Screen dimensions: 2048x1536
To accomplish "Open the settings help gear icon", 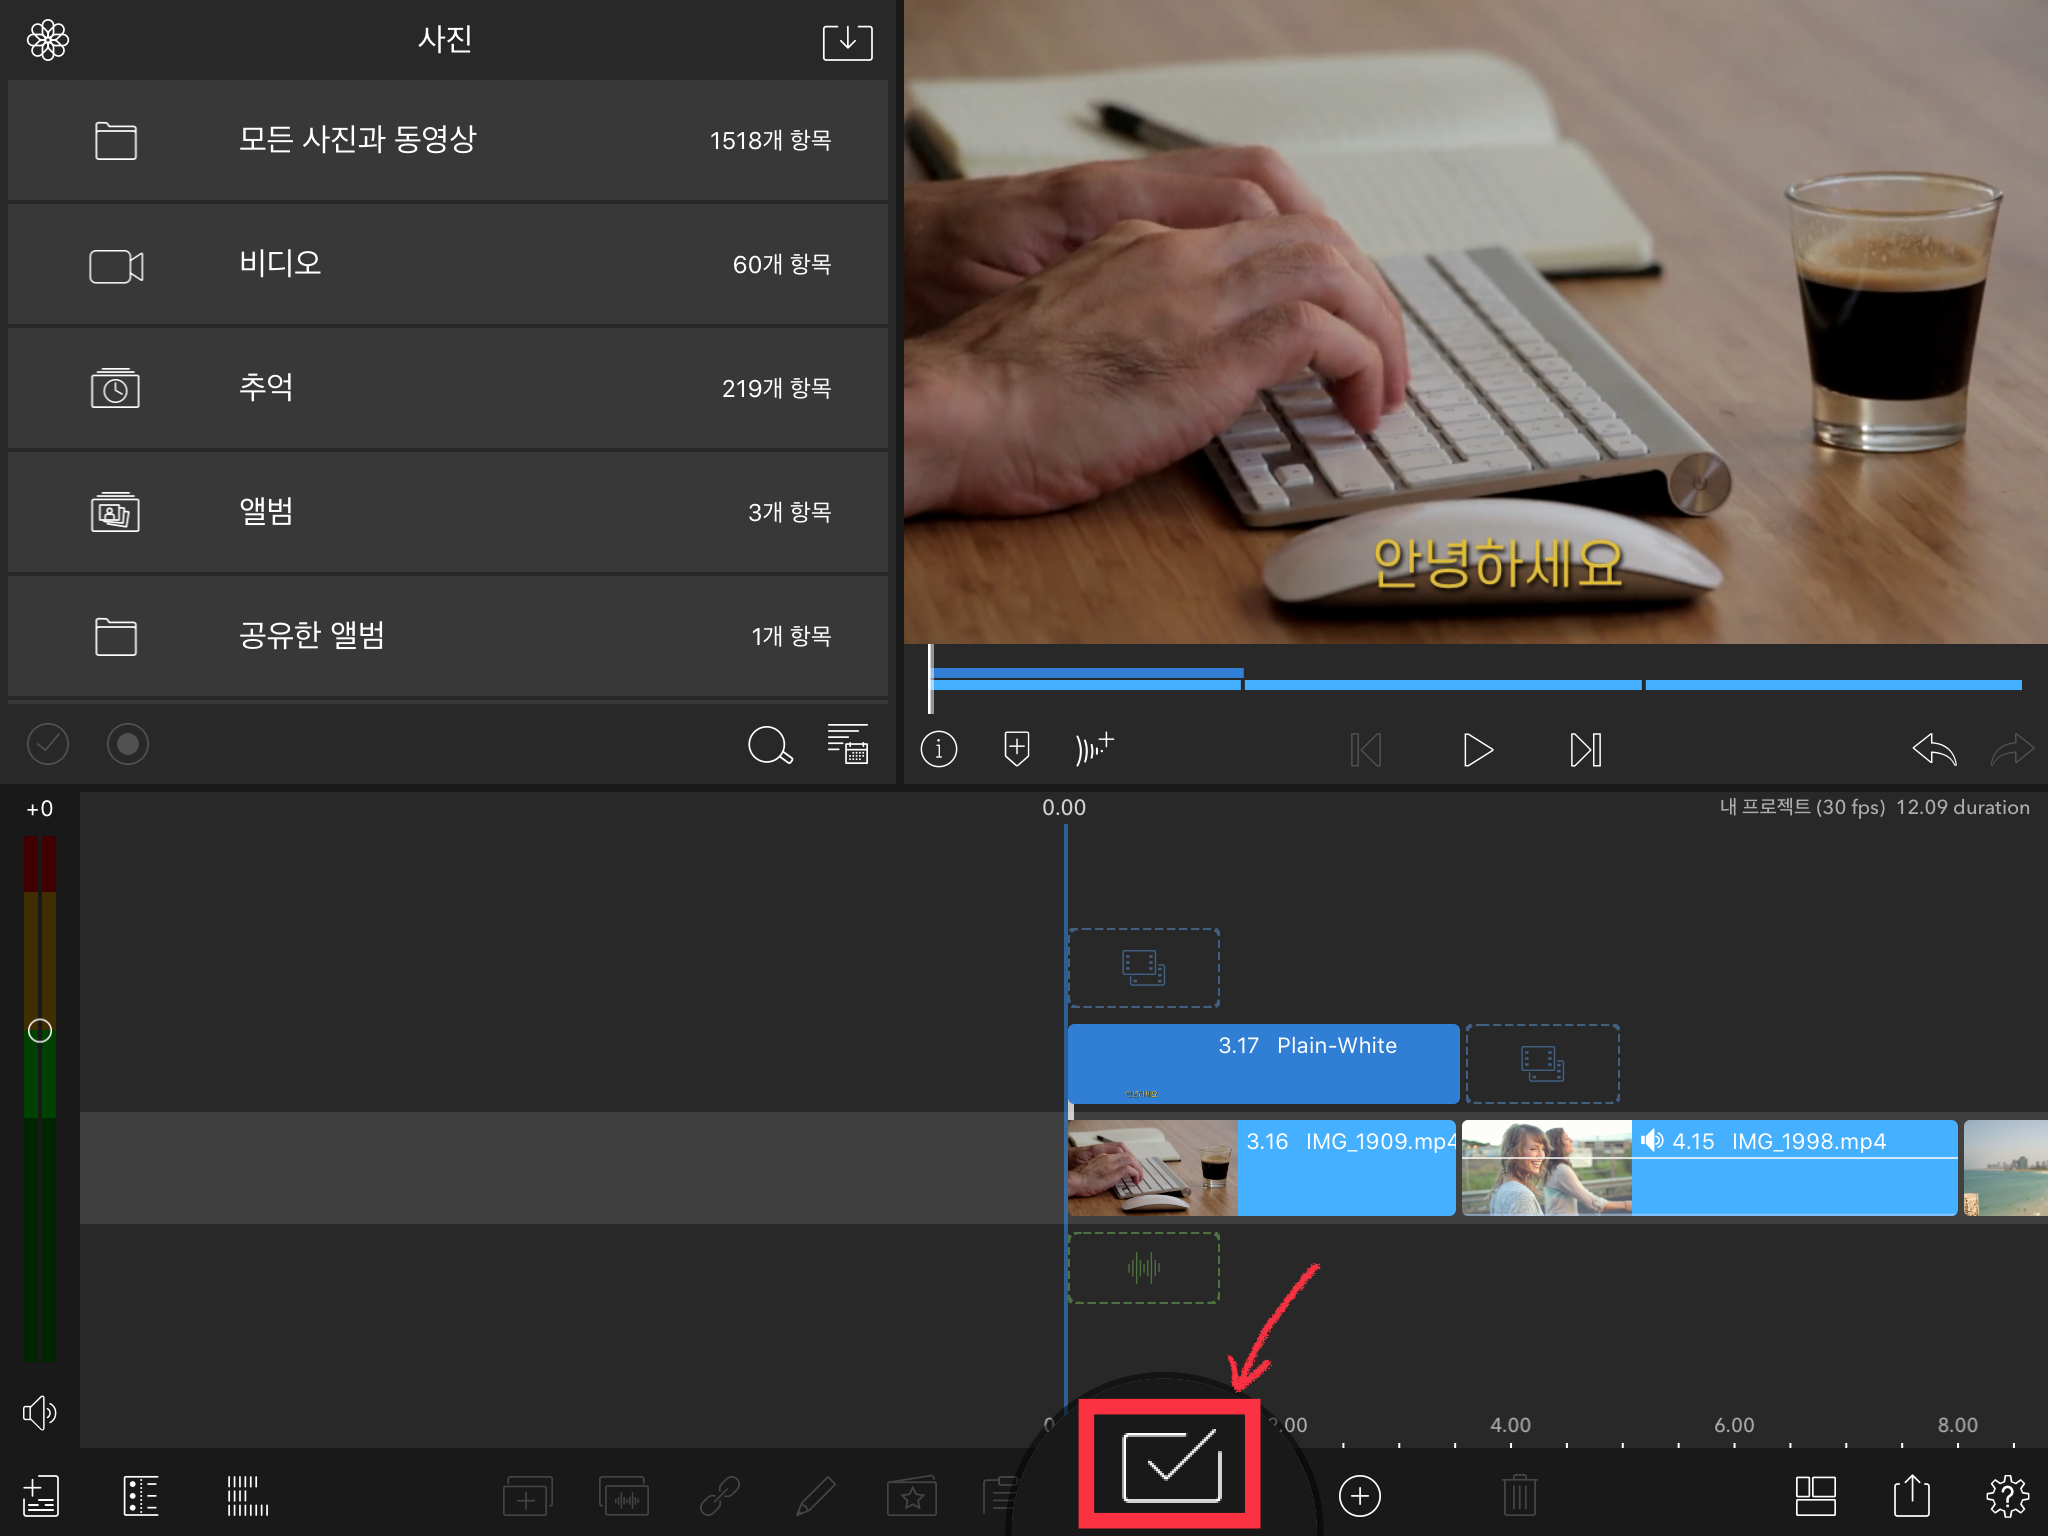I will click(x=2006, y=1496).
